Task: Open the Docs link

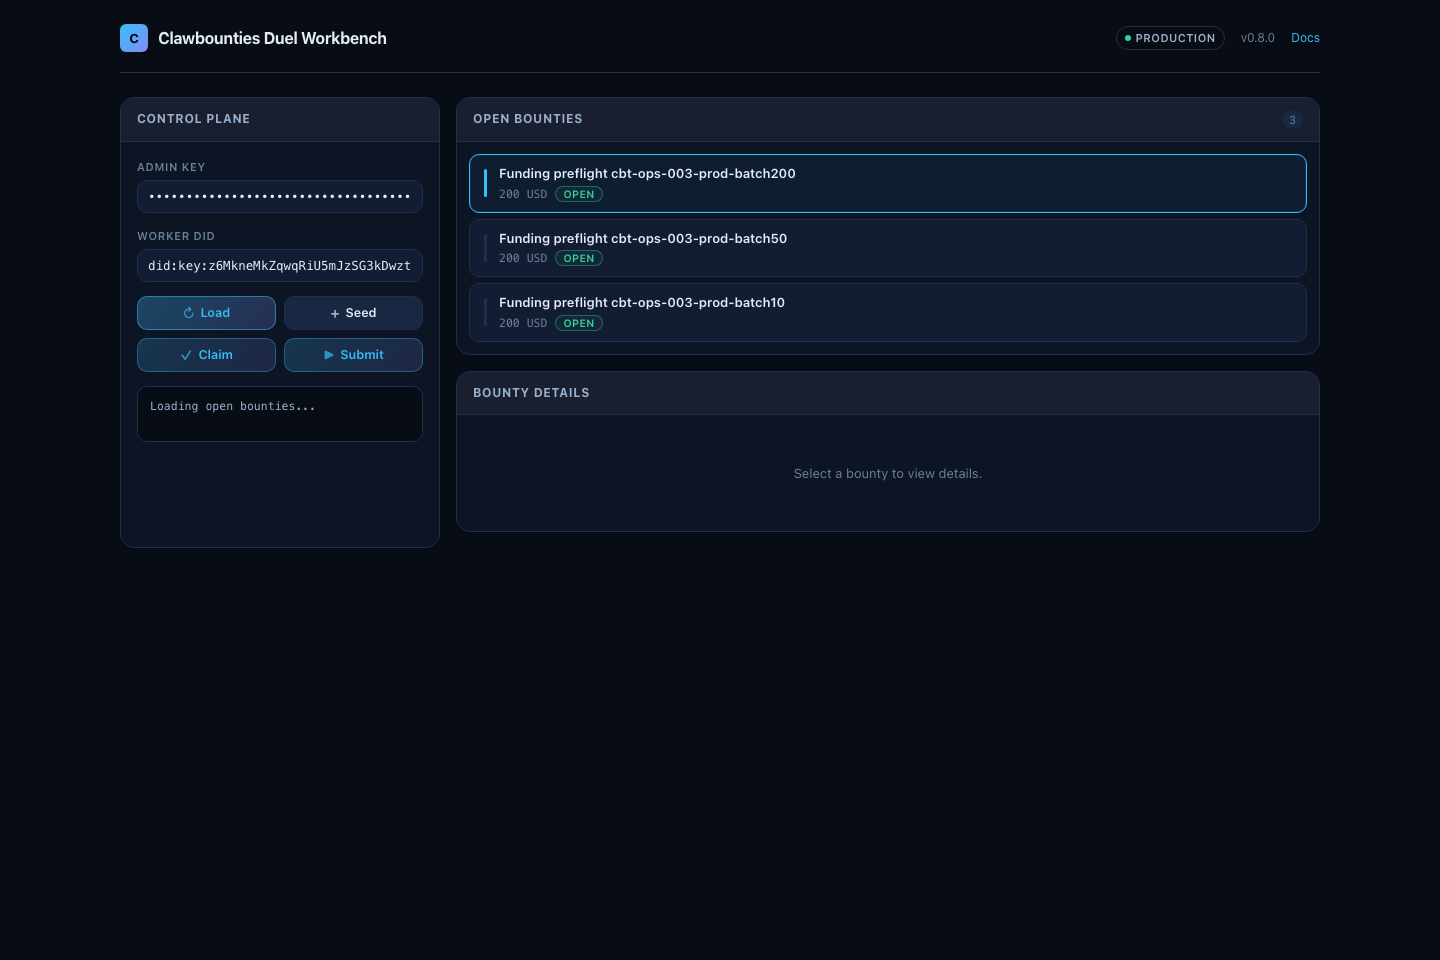Action: (x=1305, y=38)
